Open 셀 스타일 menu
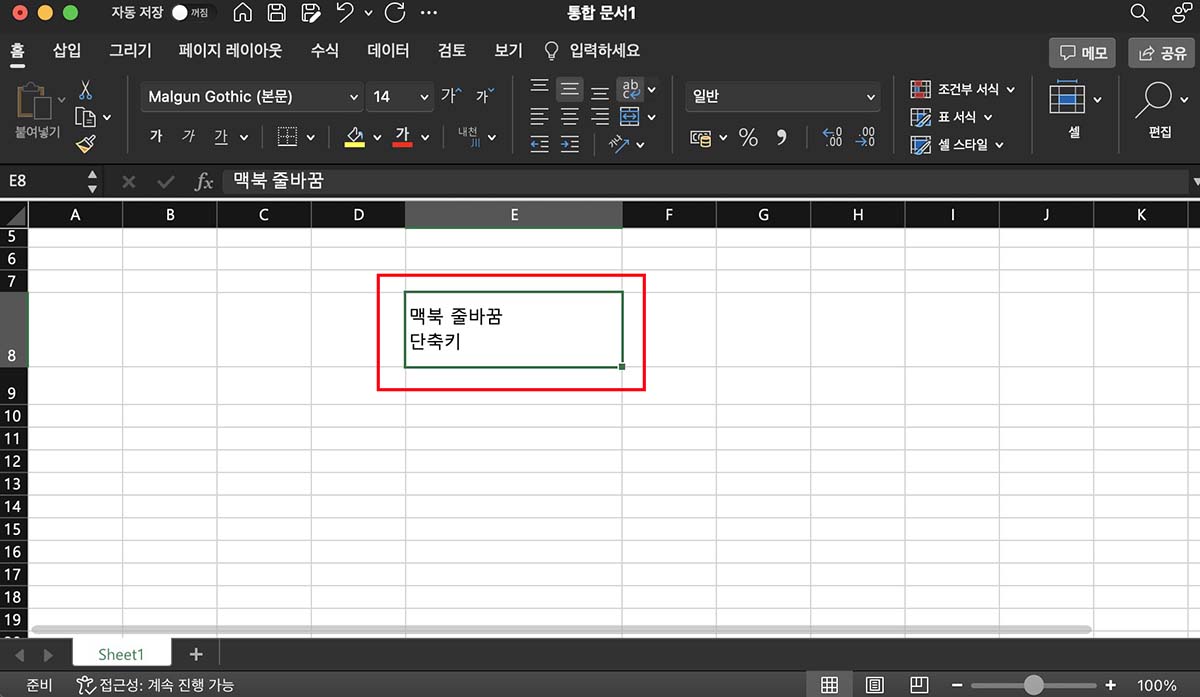The image size is (1200, 697). (x=957, y=144)
